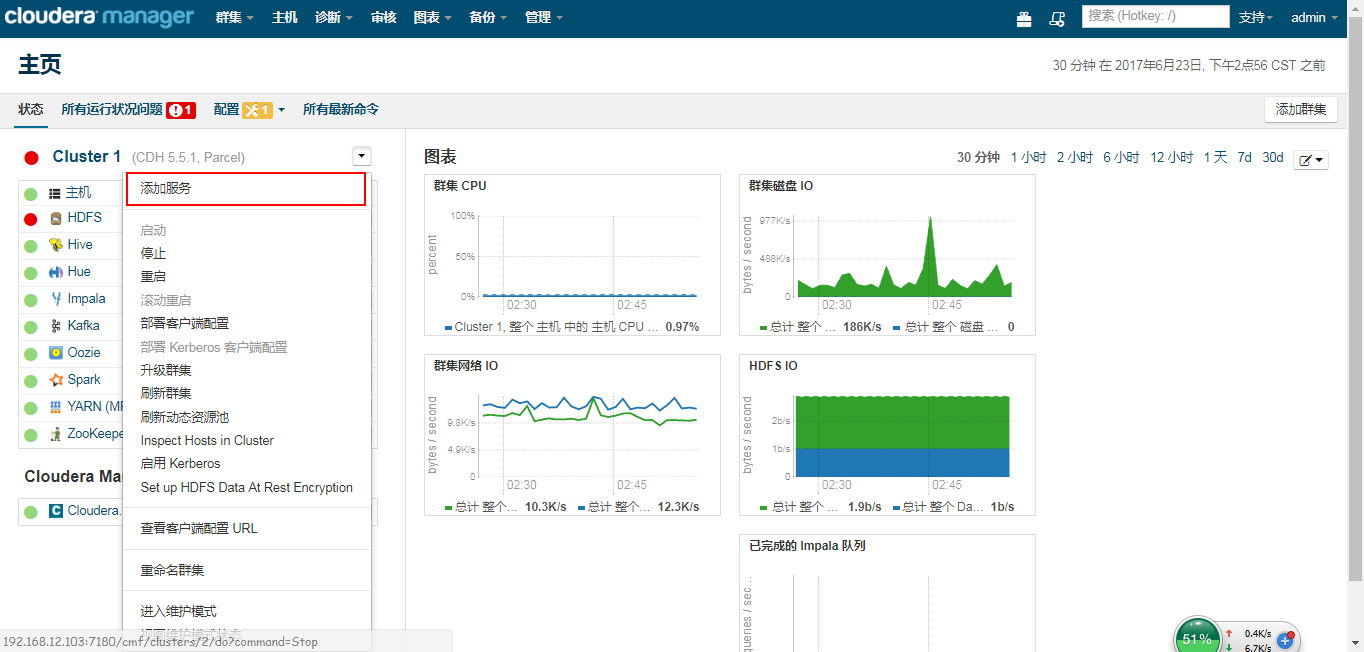Image resolution: width=1364 pixels, height=652 pixels.
Task: Click the red Cluster 1 status dot
Action: pos(31,158)
